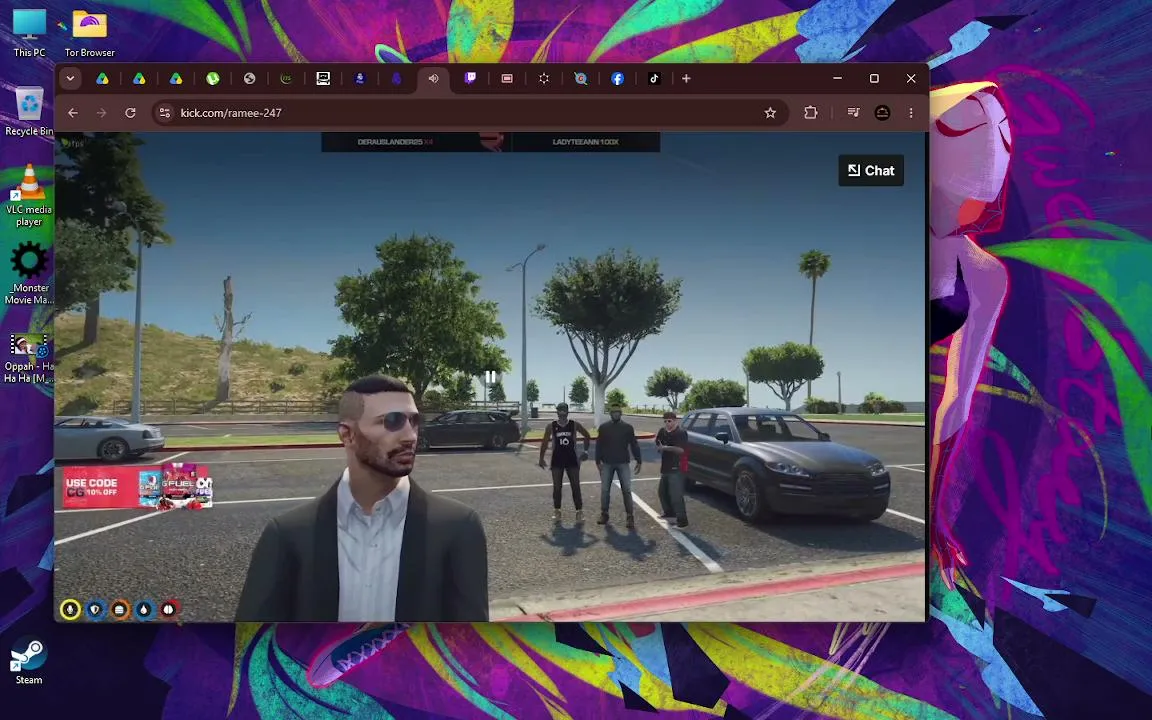Open This PC on the desktop
1152x720 pixels.
tap(29, 33)
